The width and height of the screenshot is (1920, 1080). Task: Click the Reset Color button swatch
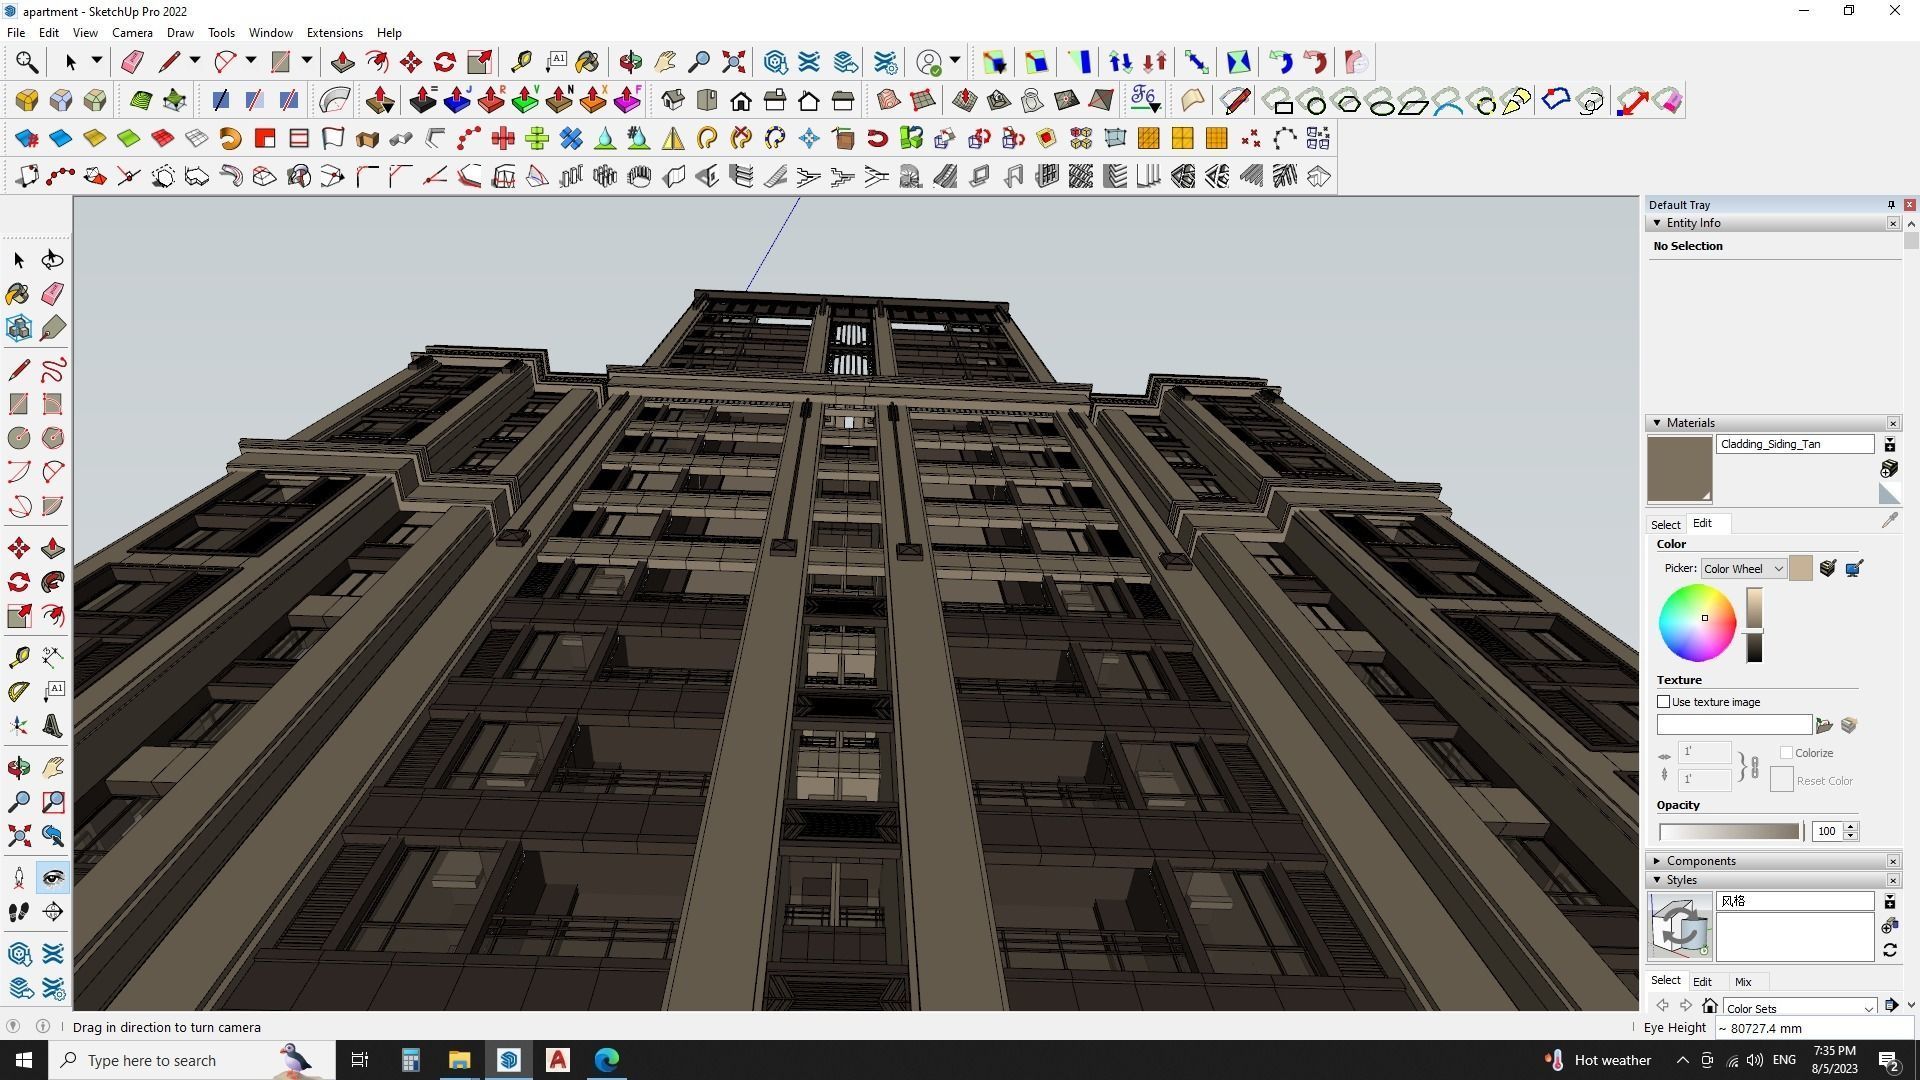pyautogui.click(x=1781, y=780)
